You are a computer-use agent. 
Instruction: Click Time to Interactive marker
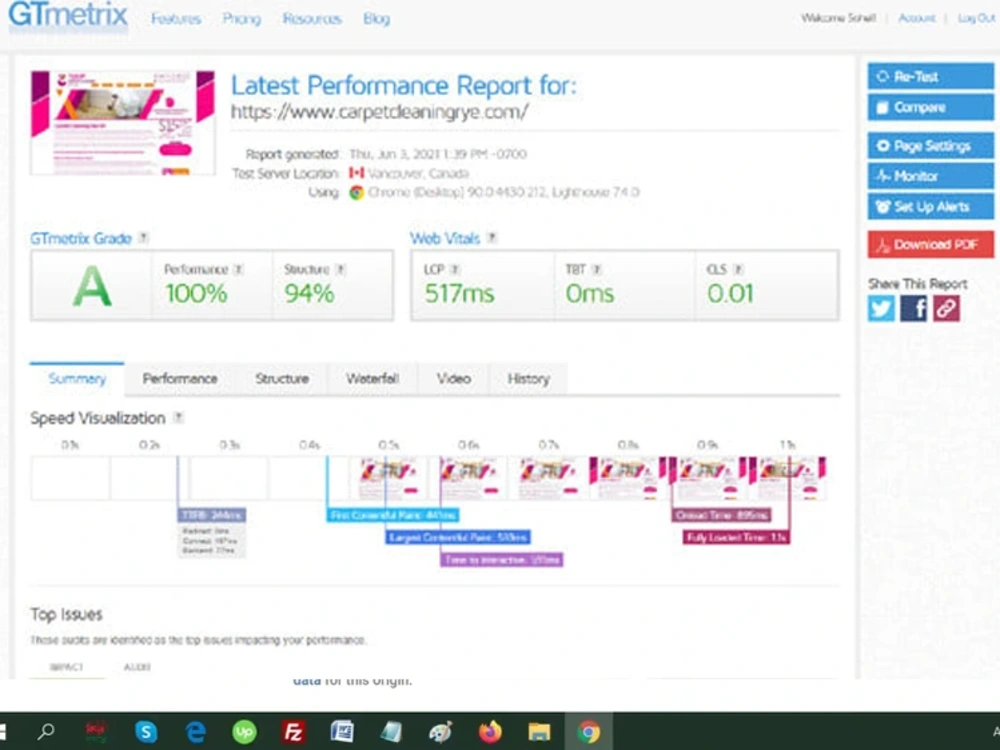coord(502,560)
